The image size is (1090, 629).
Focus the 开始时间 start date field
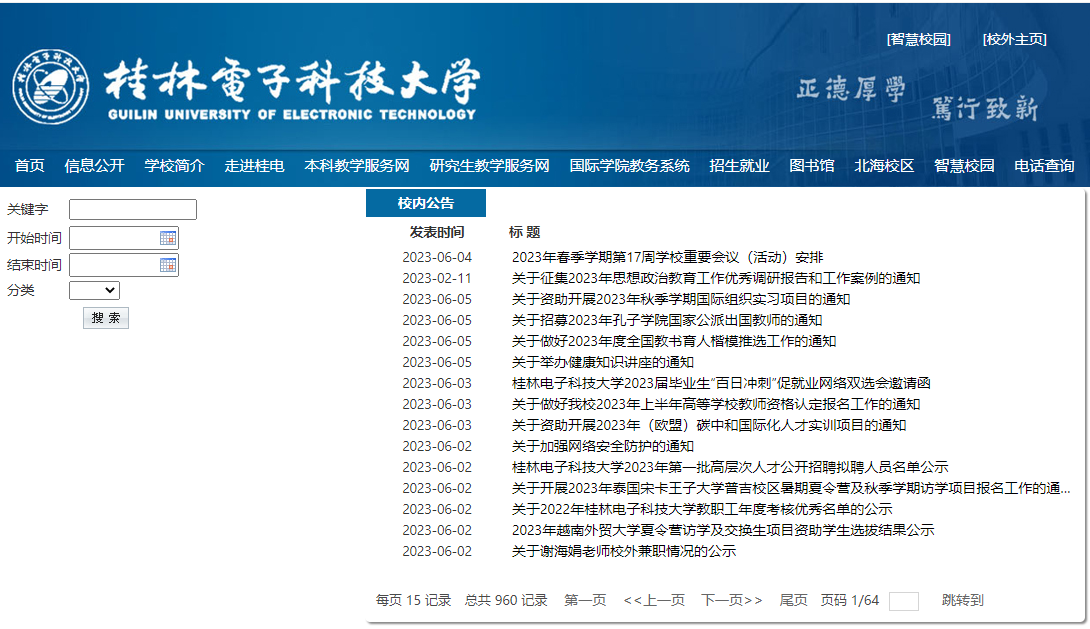pos(114,238)
